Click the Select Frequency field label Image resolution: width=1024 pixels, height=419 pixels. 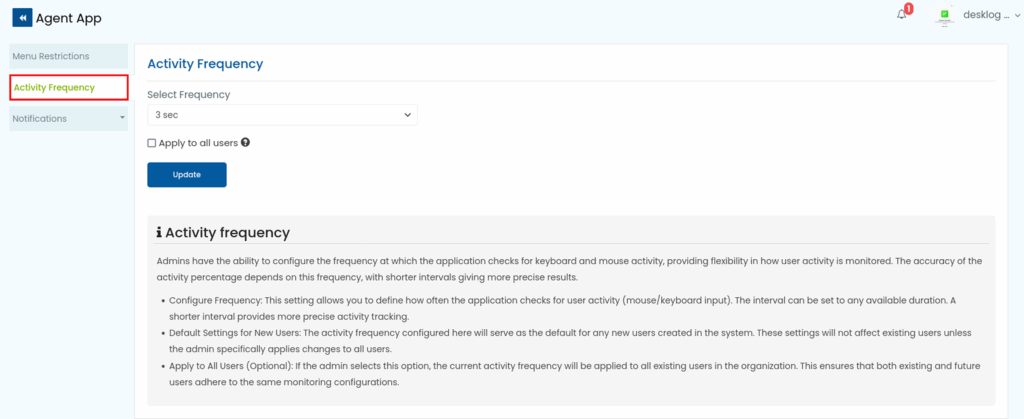188,95
